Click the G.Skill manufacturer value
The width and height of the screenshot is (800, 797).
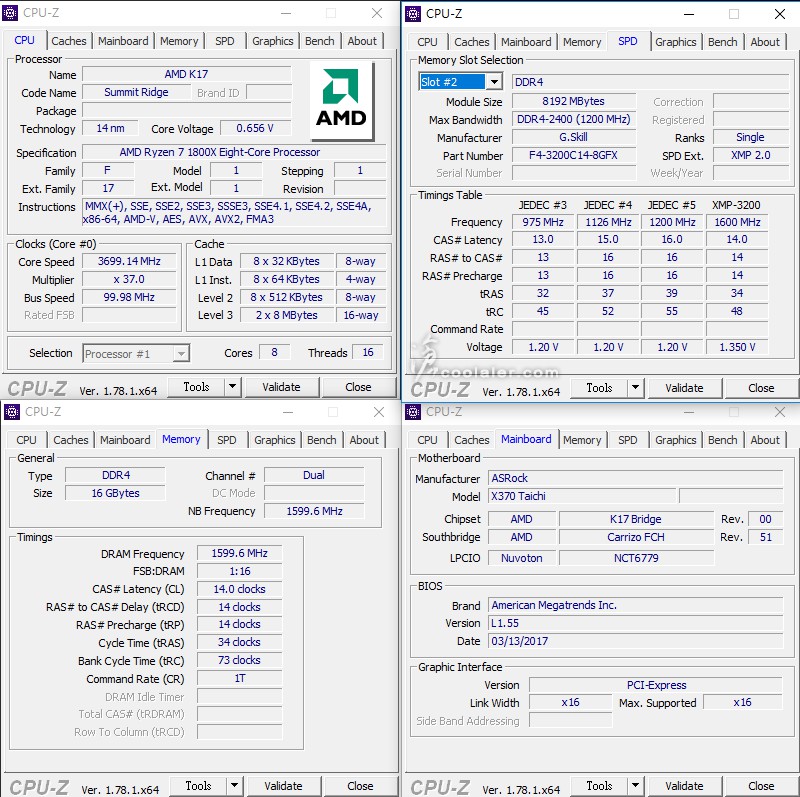pyautogui.click(x=573, y=137)
